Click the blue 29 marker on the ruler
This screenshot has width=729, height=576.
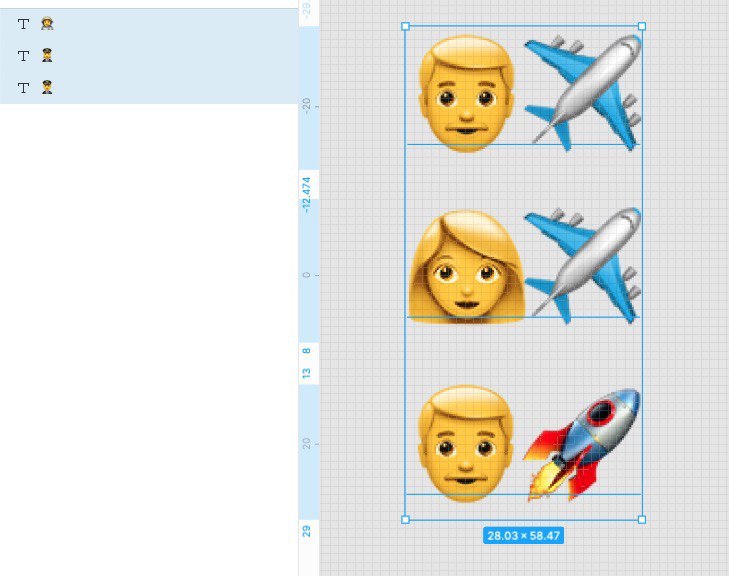pos(306,531)
